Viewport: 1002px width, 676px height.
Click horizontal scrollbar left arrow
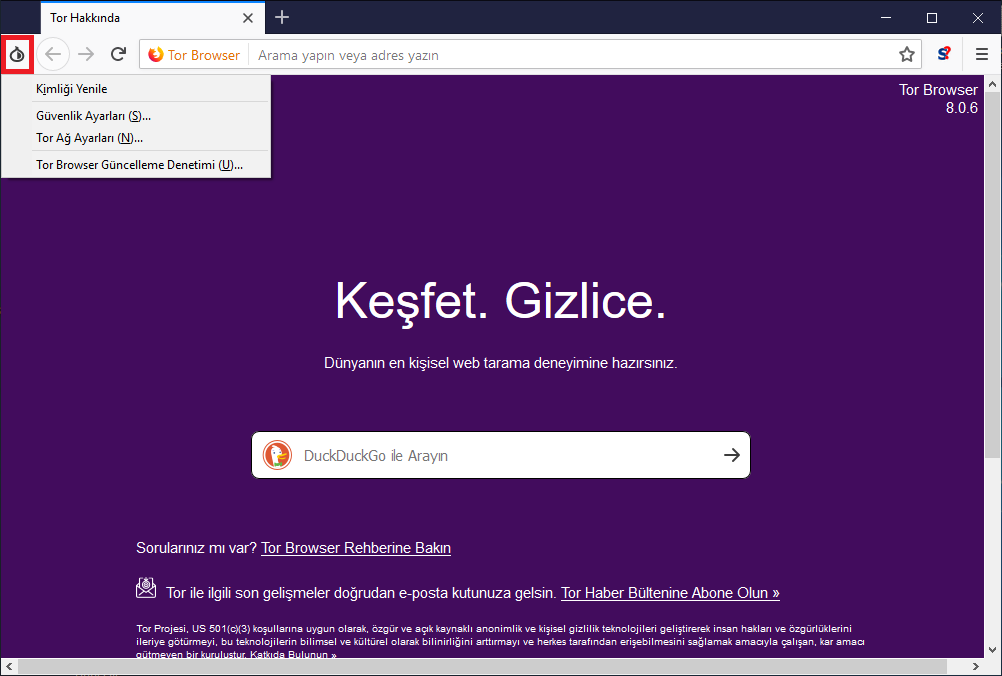[x=9, y=666]
